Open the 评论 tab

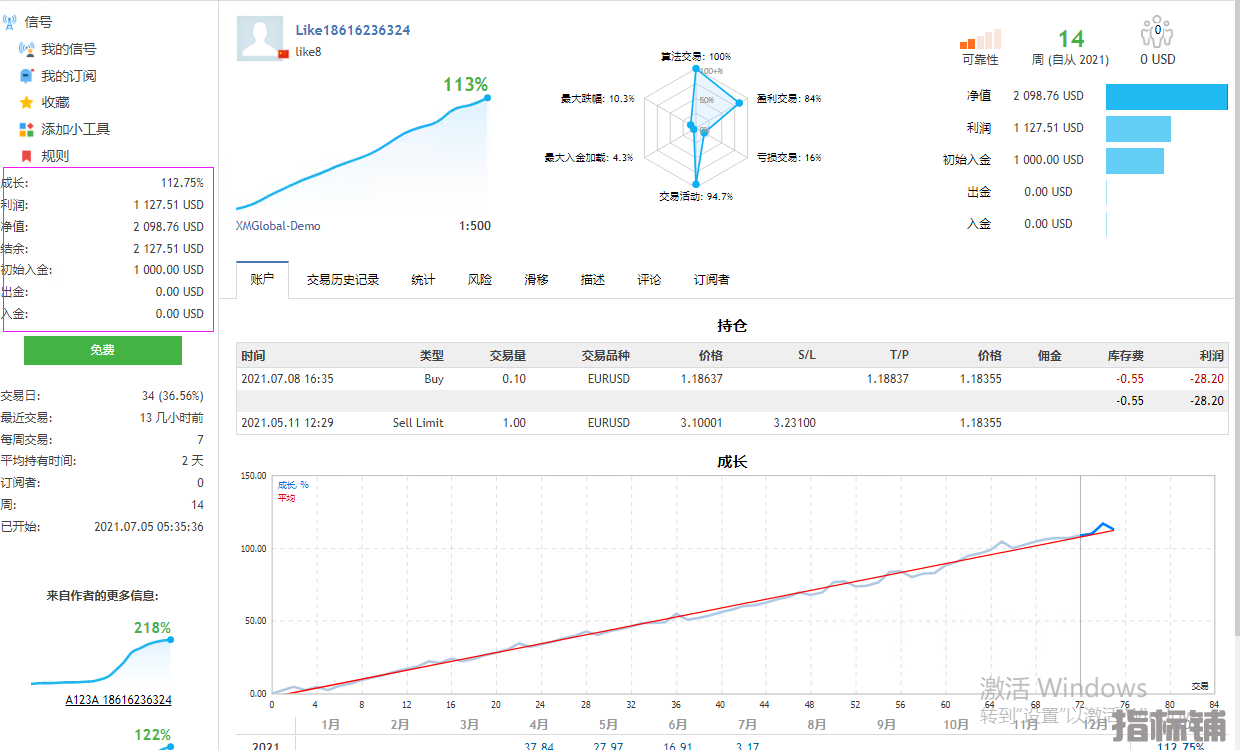click(649, 280)
